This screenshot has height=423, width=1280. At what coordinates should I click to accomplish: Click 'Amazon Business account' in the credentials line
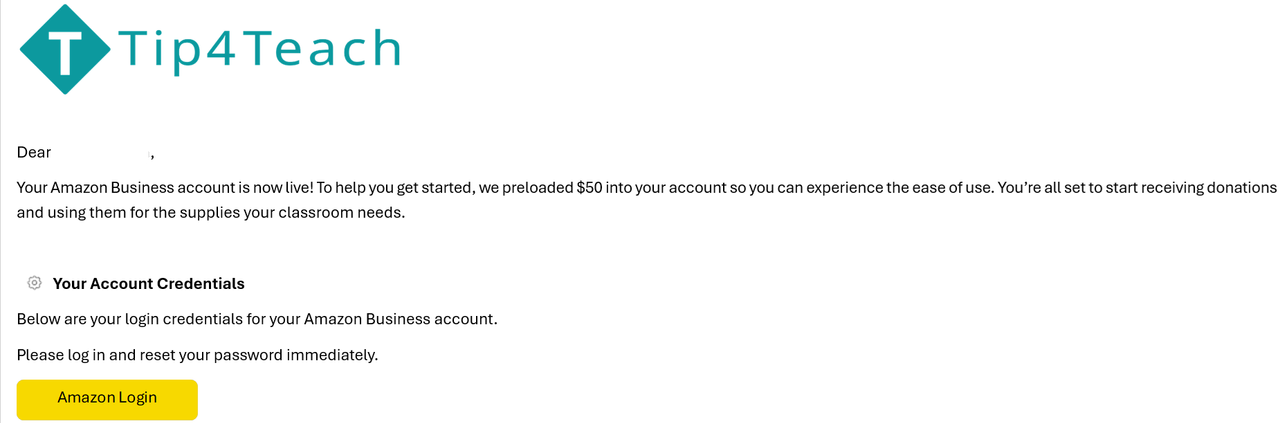click(x=398, y=319)
